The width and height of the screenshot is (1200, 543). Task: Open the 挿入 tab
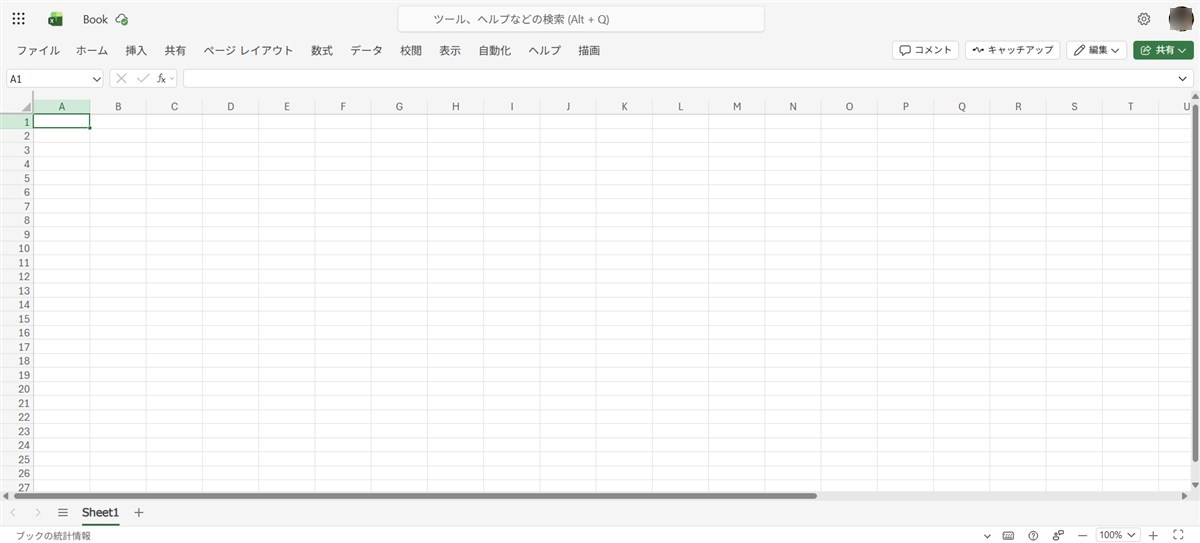(136, 50)
